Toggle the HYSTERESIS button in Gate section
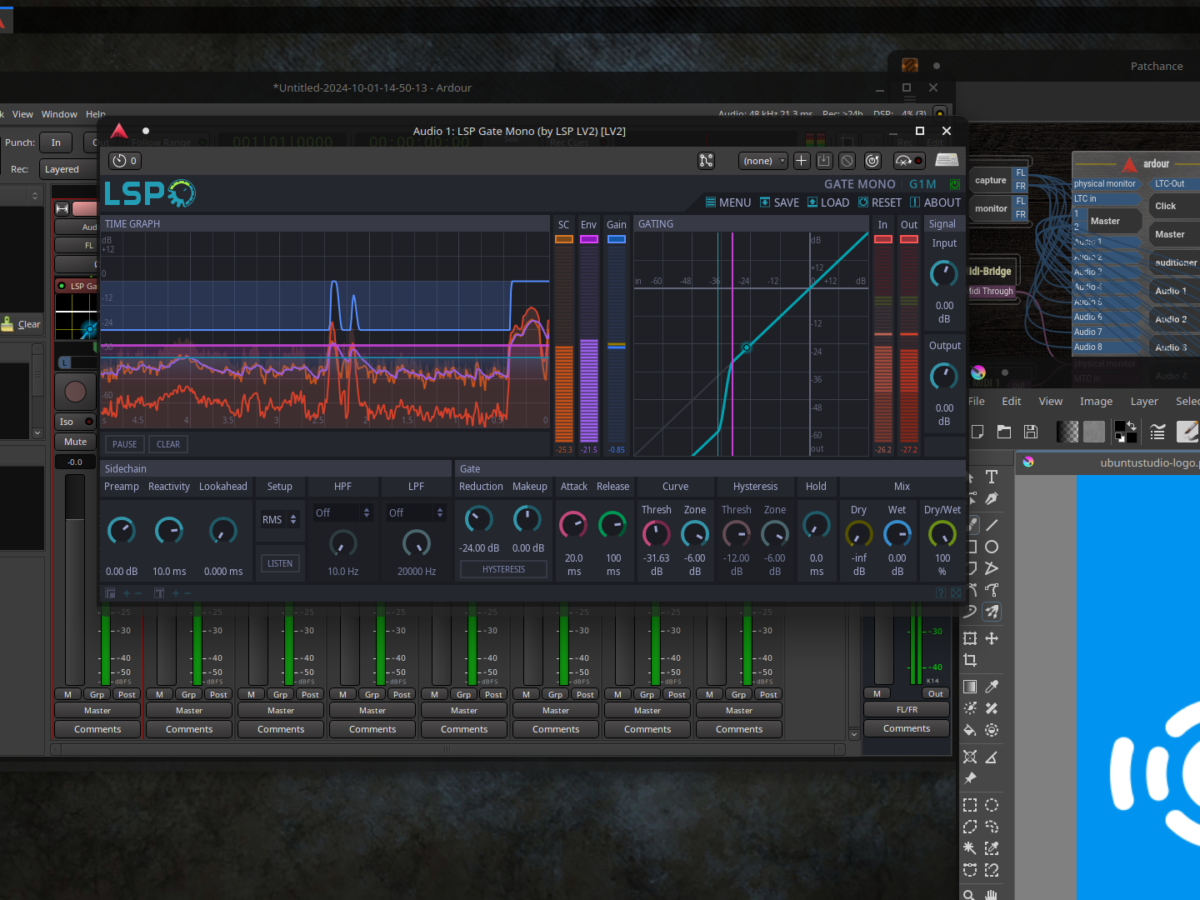The width and height of the screenshot is (1200, 900). (x=503, y=569)
